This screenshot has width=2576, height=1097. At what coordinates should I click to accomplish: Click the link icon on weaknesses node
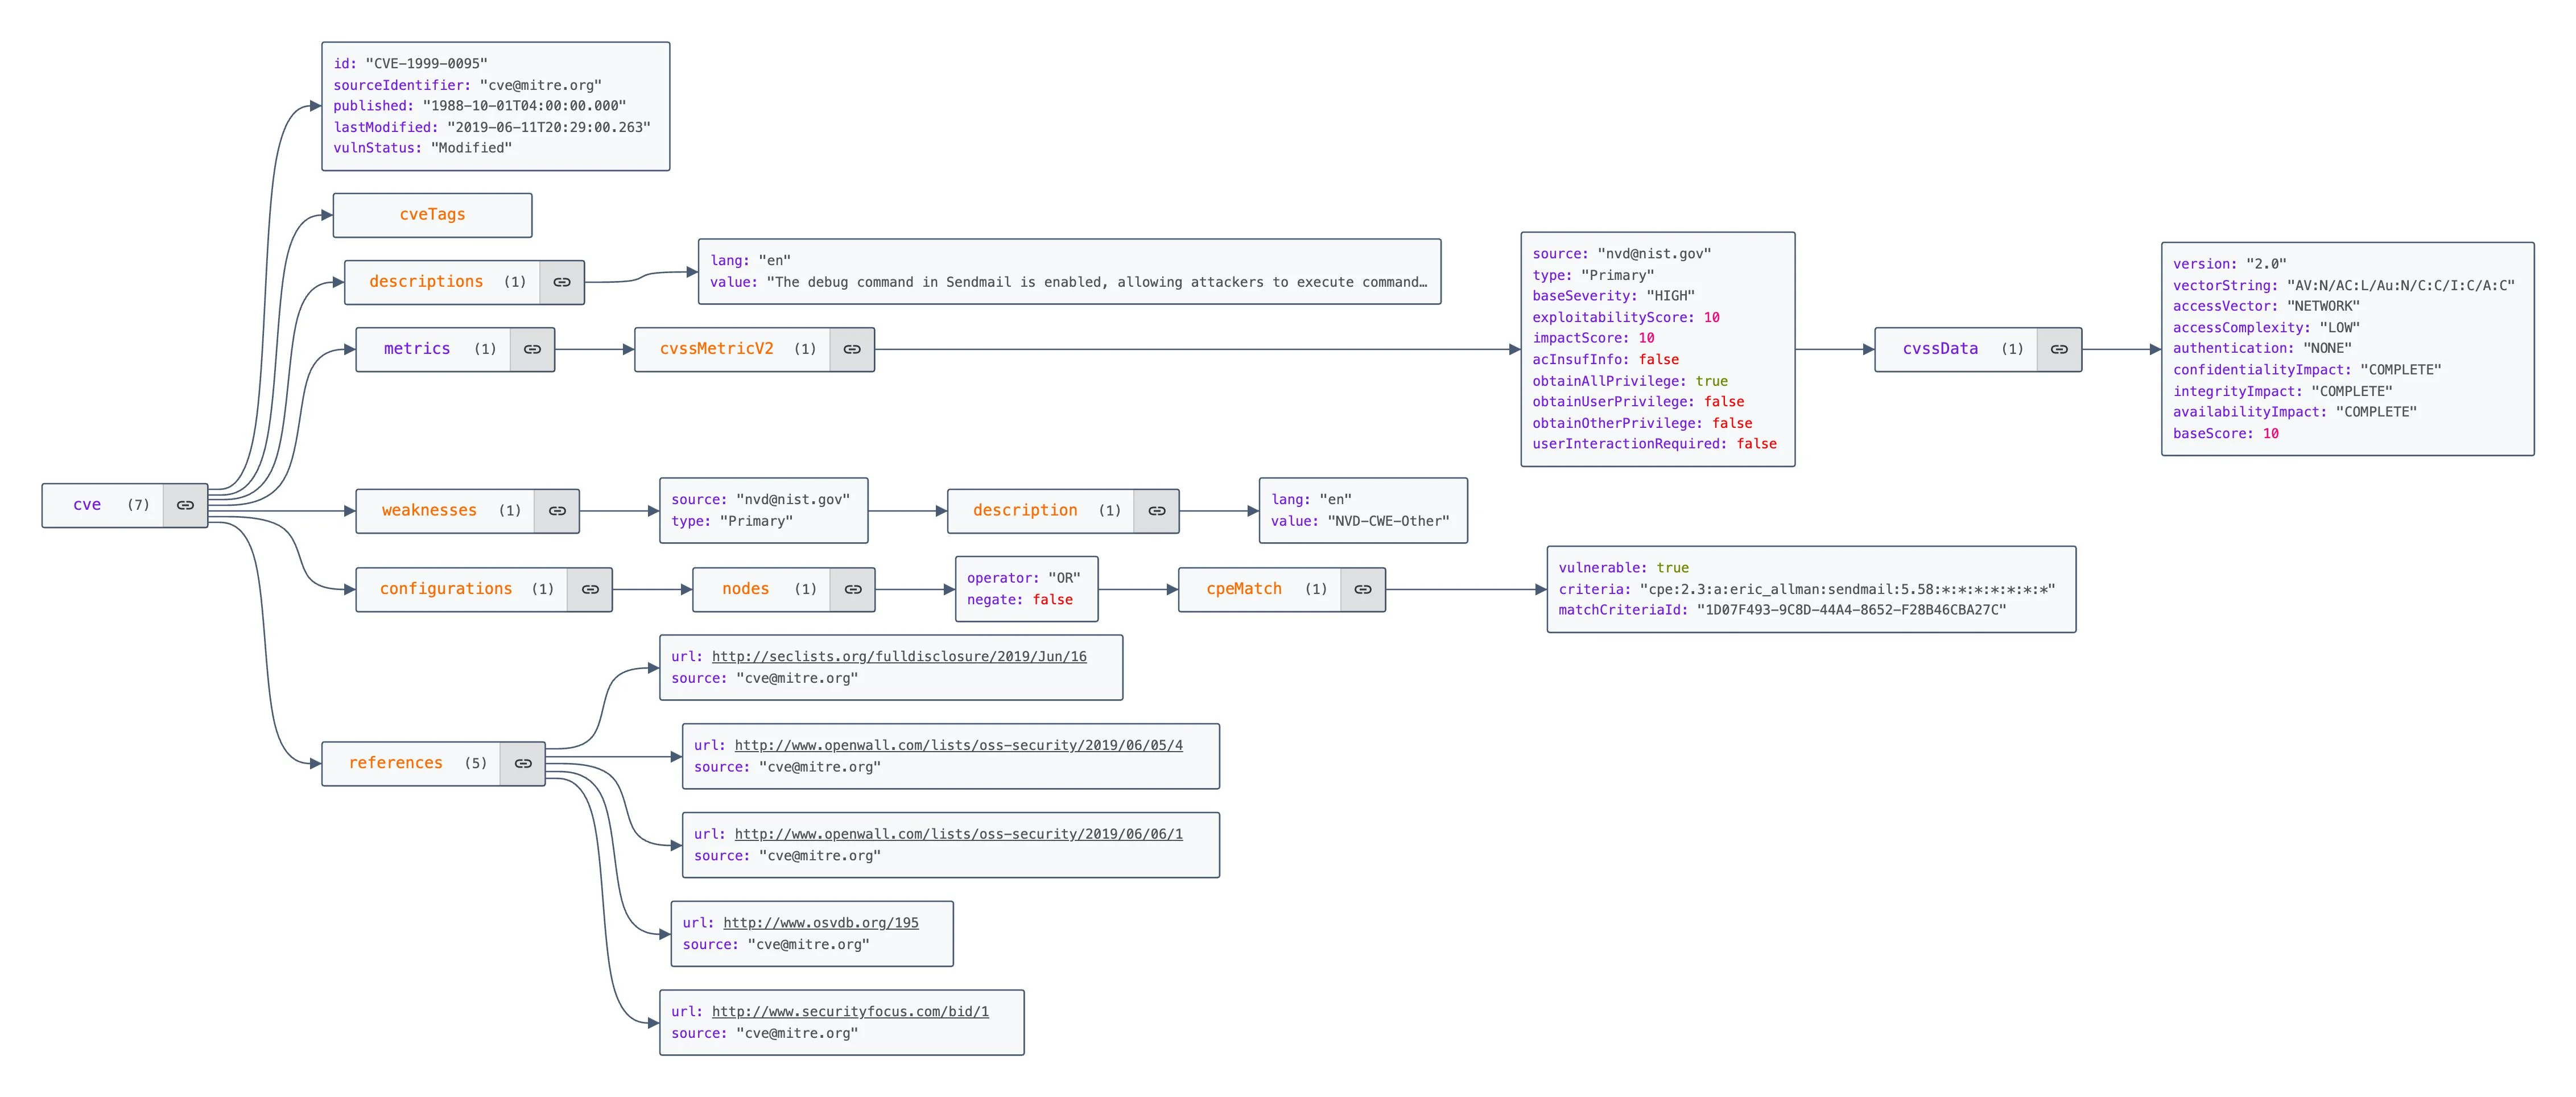(x=557, y=511)
